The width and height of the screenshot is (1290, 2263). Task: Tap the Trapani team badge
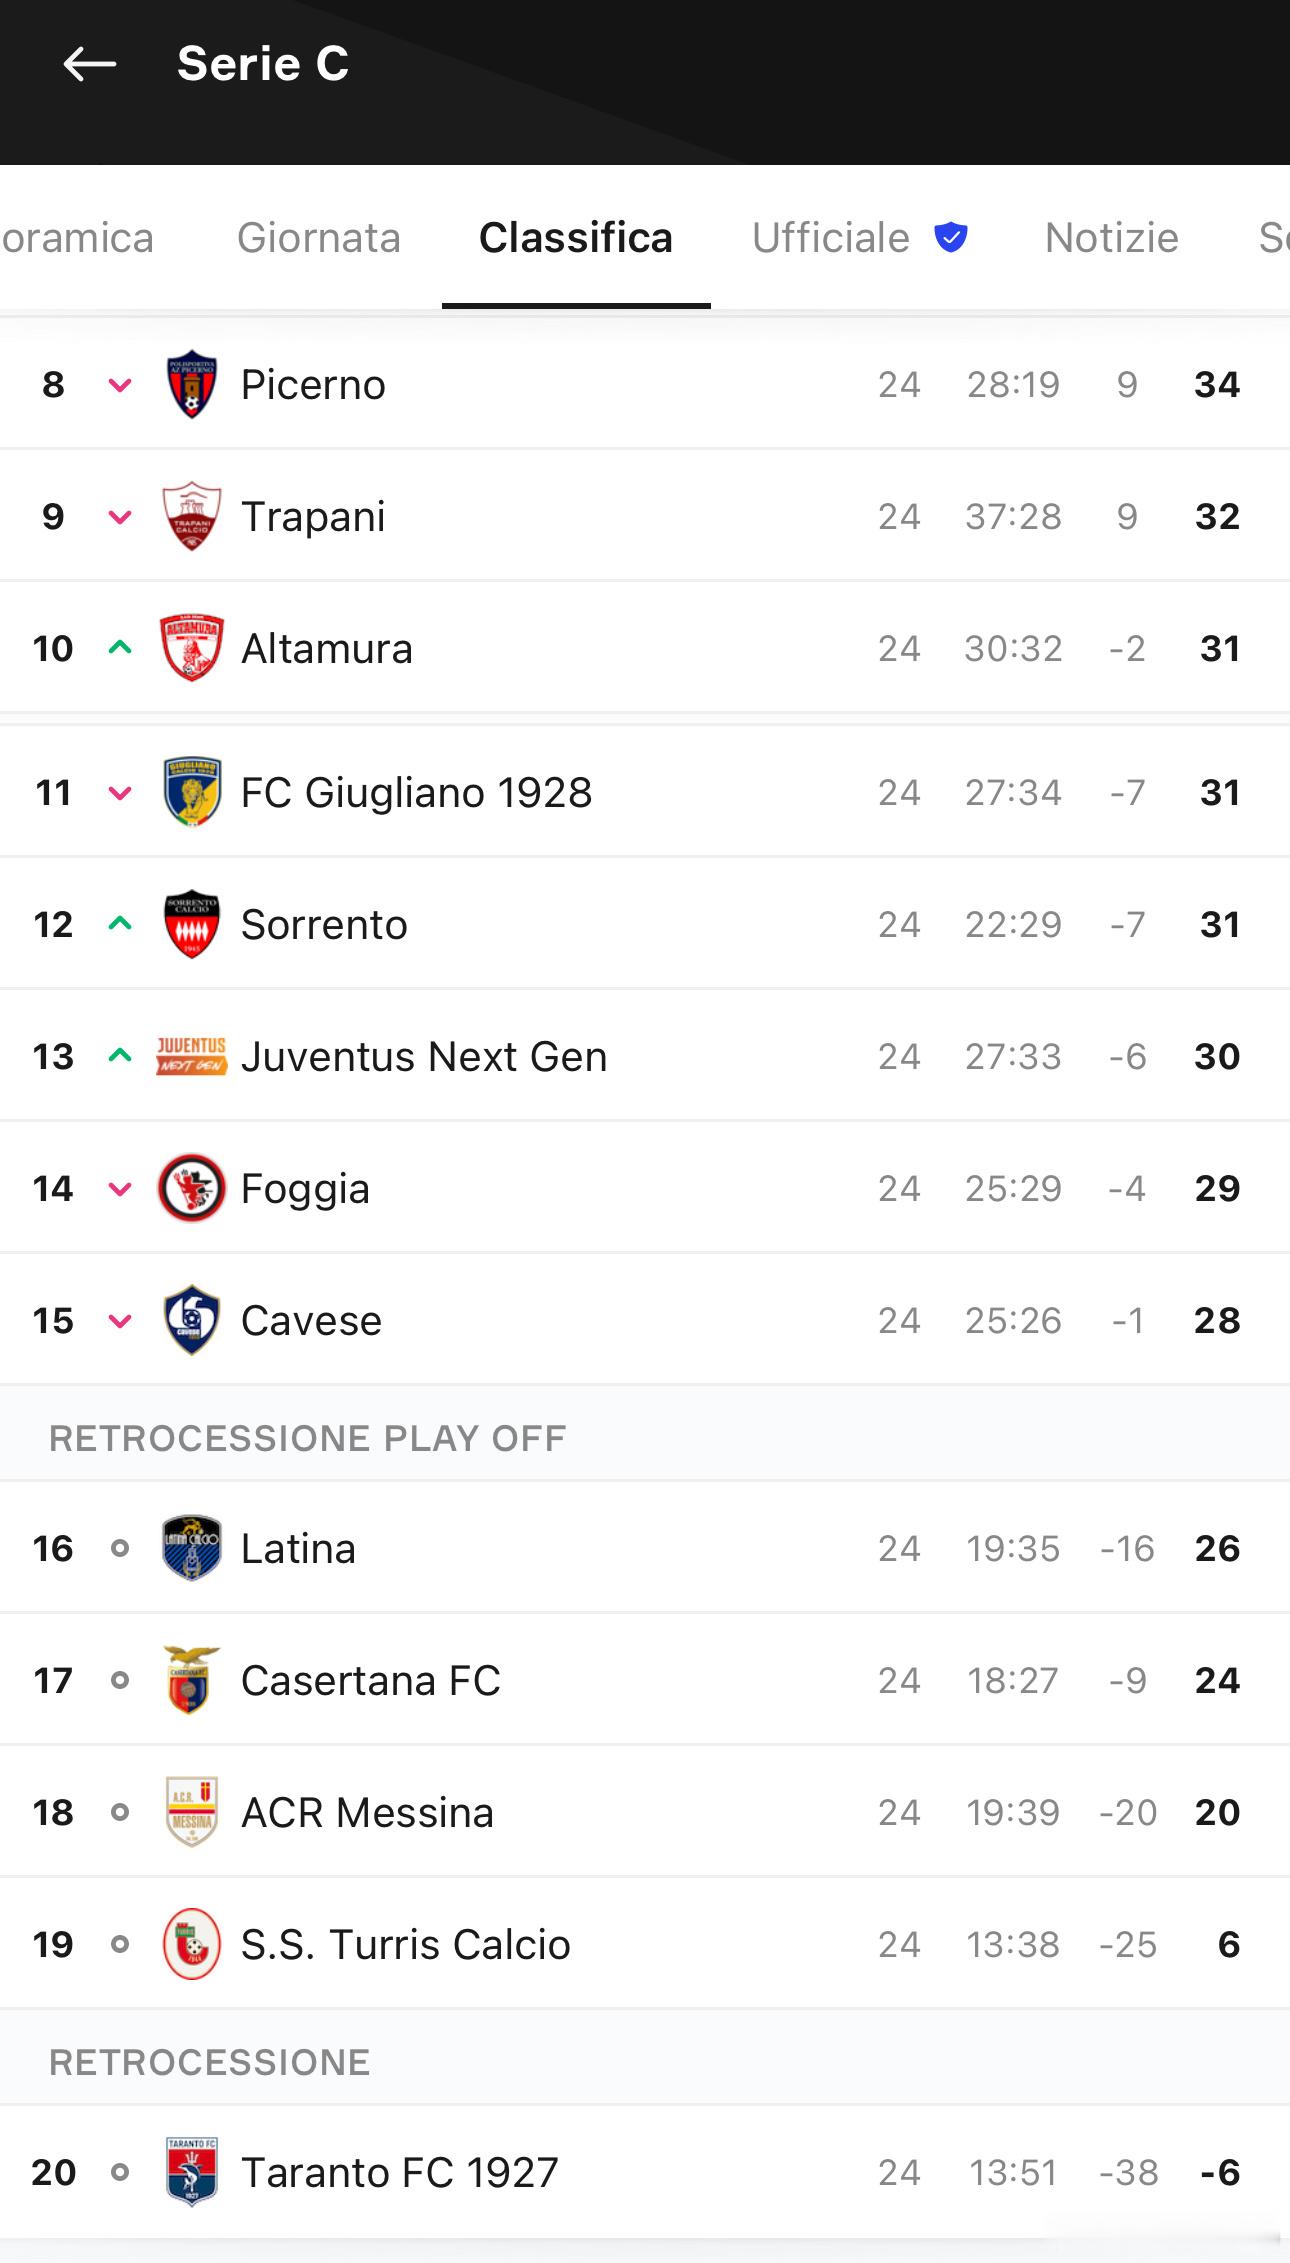pyautogui.click(x=192, y=516)
